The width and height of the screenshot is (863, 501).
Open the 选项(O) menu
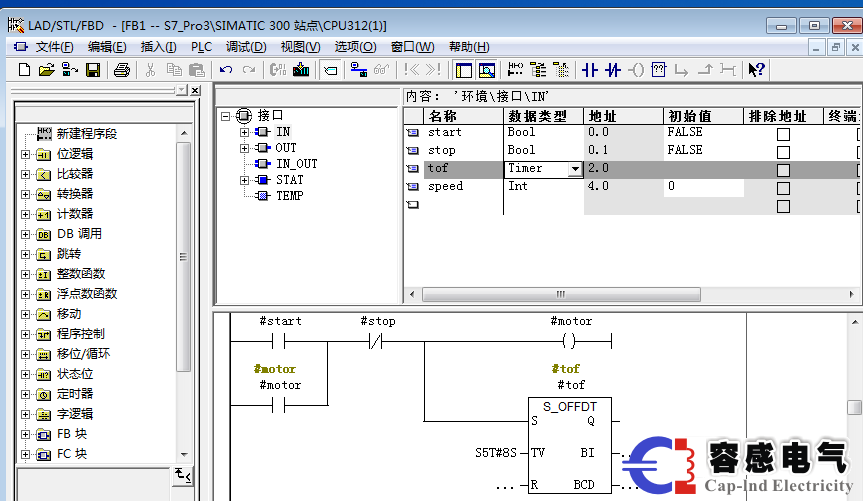click(356, 47)
